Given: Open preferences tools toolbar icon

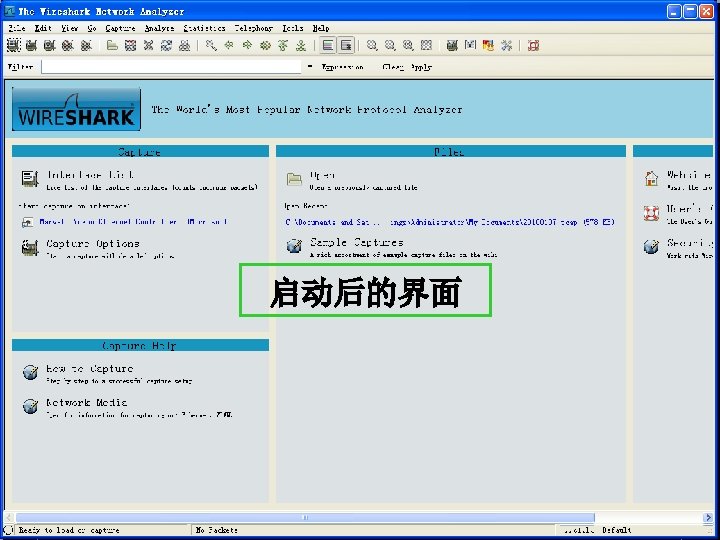Looking at the screenshot, I should click(x=506, y=45).
